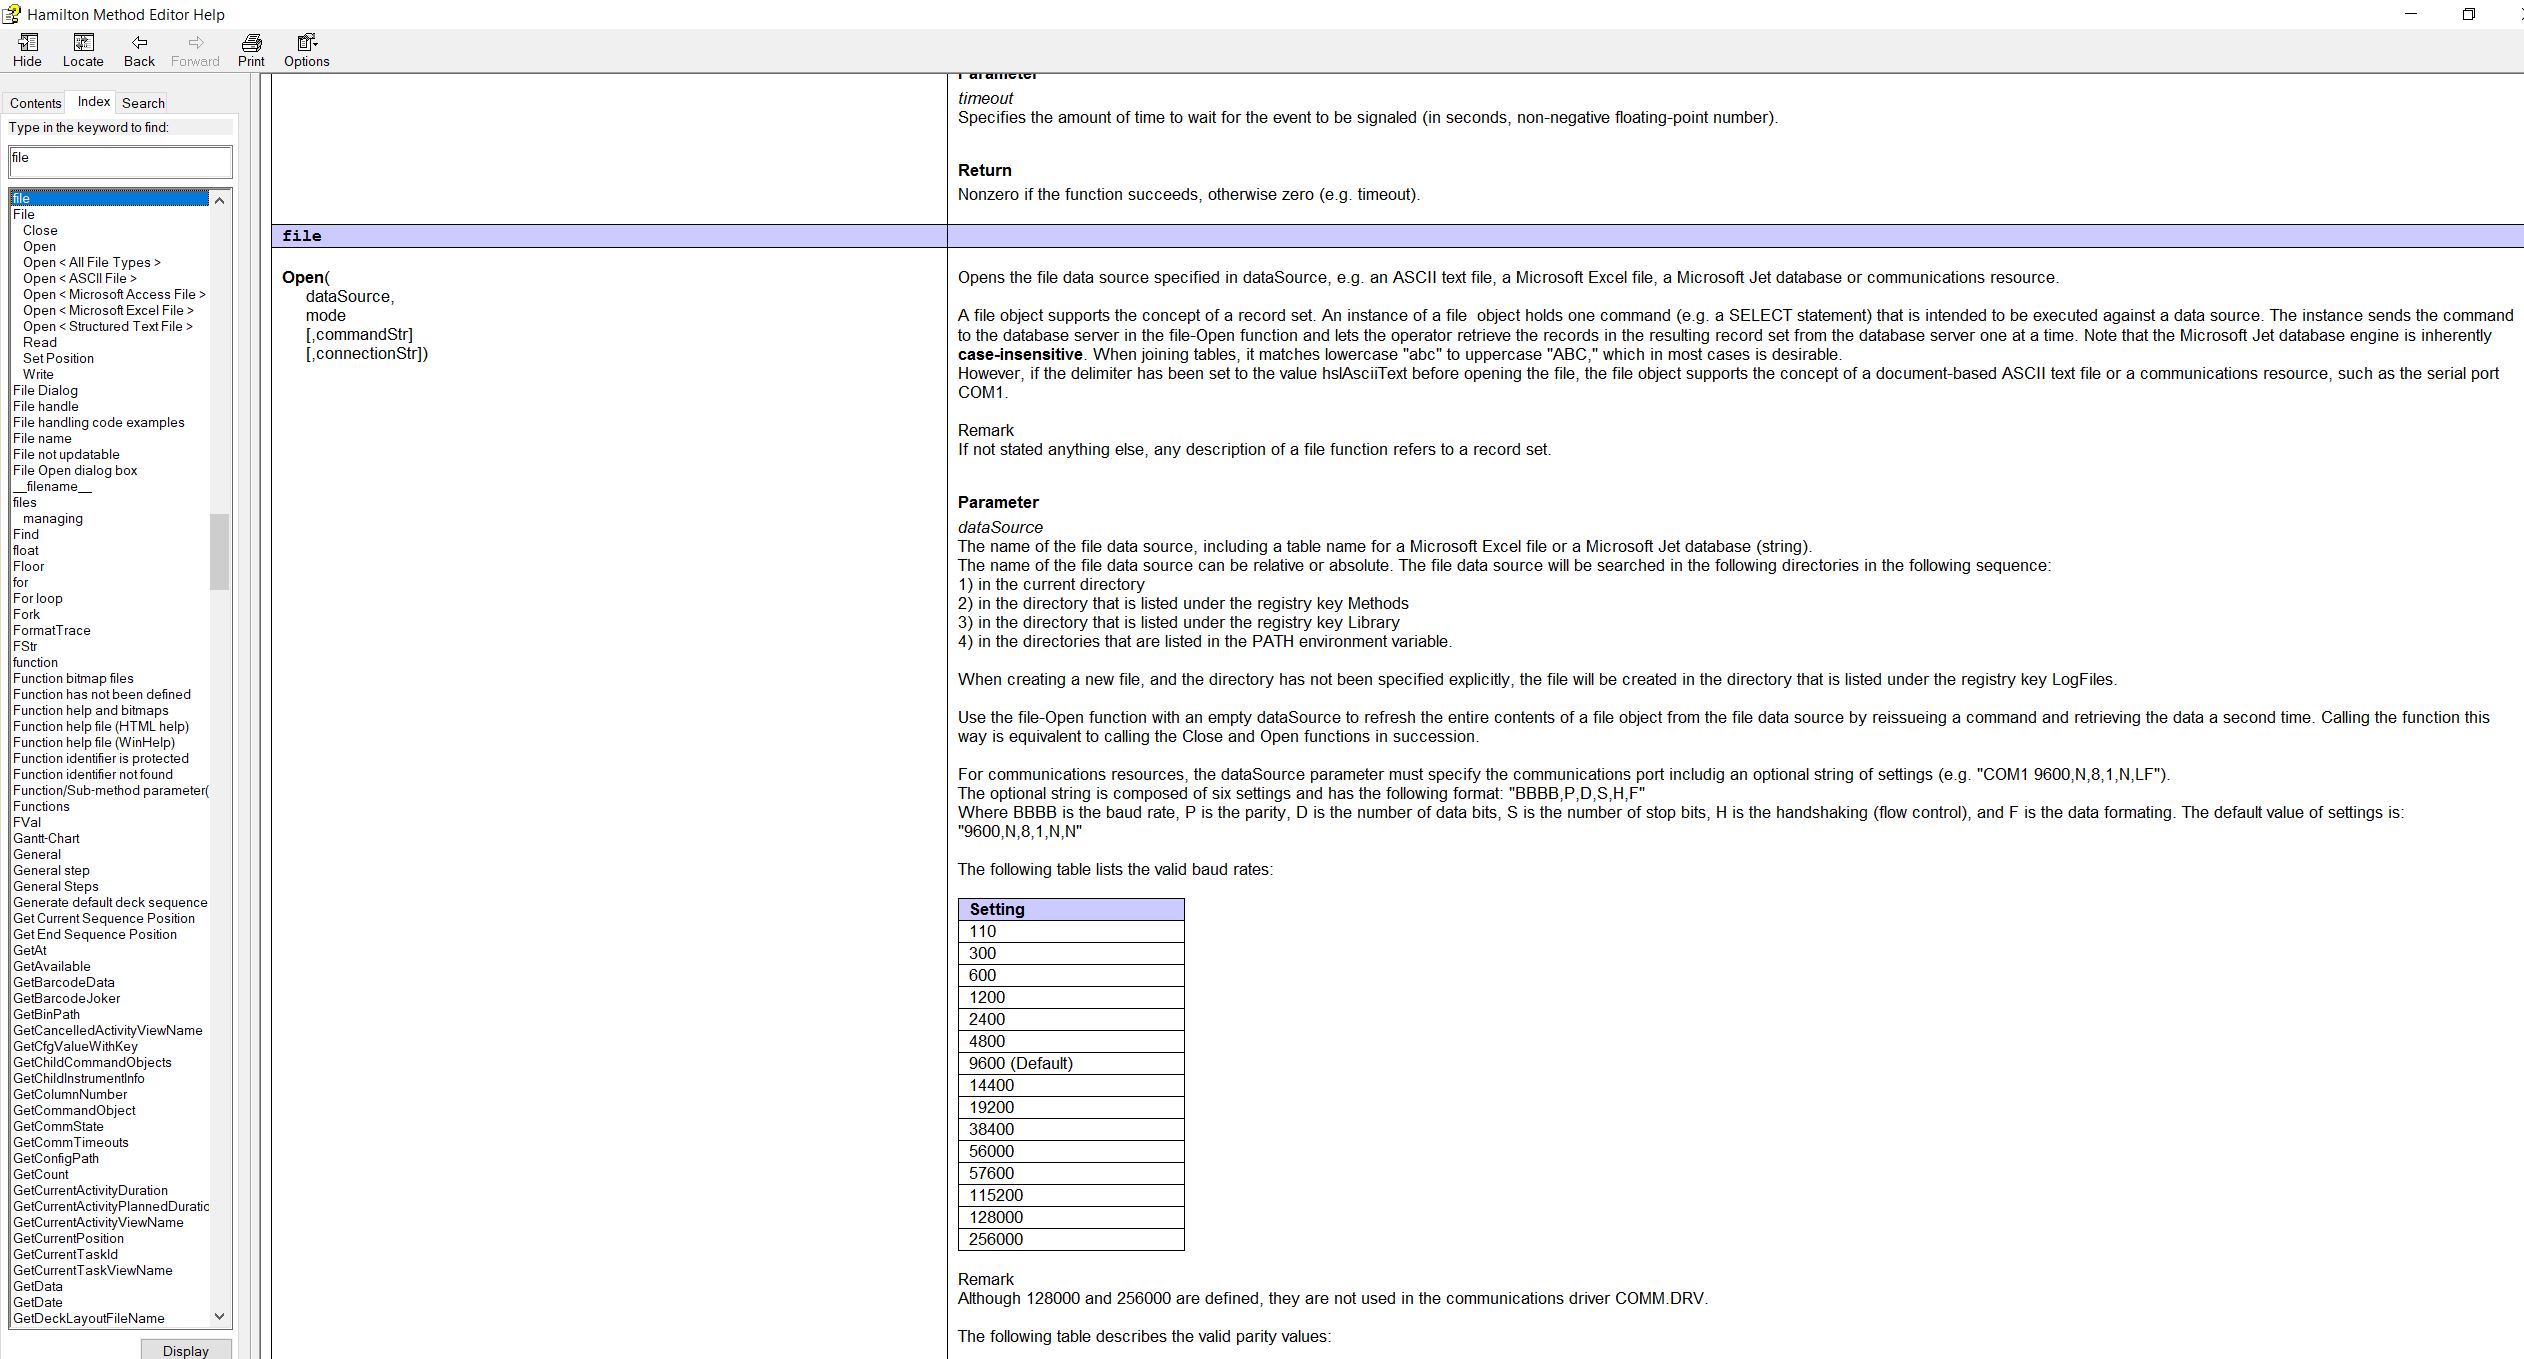Select 'GetBinPath' index entry
Screen dimensions: 2524x1359
click(x=46, y=1014)
